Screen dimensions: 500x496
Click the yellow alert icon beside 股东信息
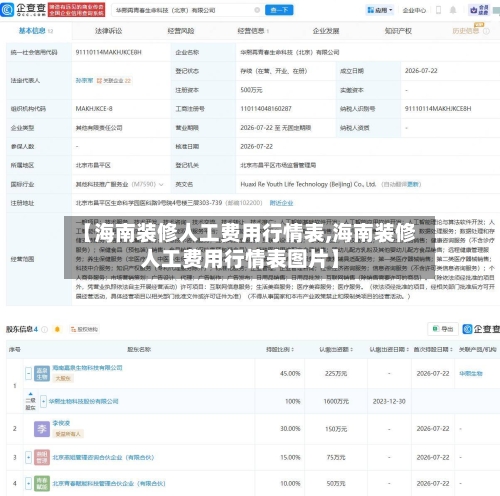pos(57,329)
